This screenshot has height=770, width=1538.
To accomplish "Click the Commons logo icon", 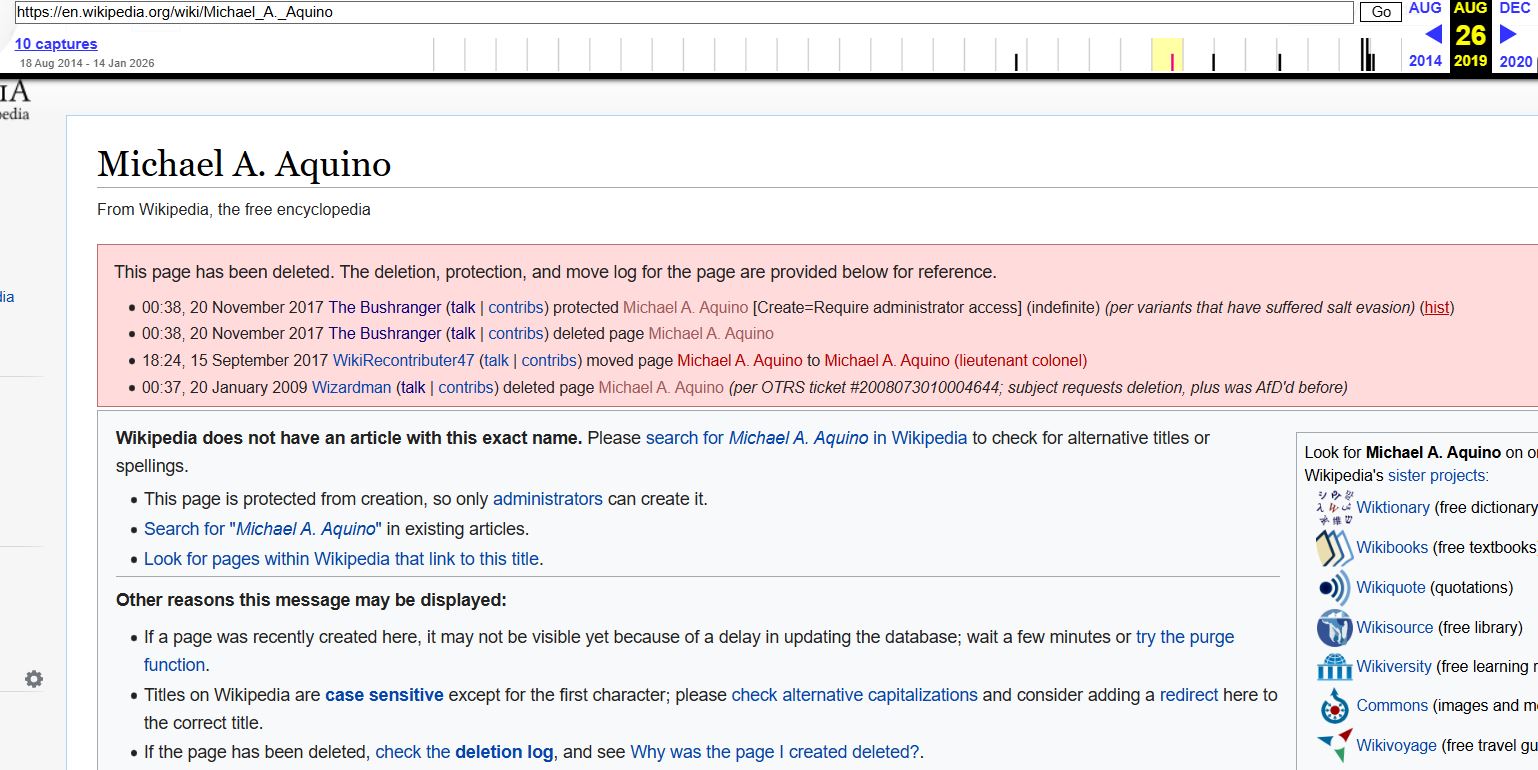I will (x=1334, y=706).
